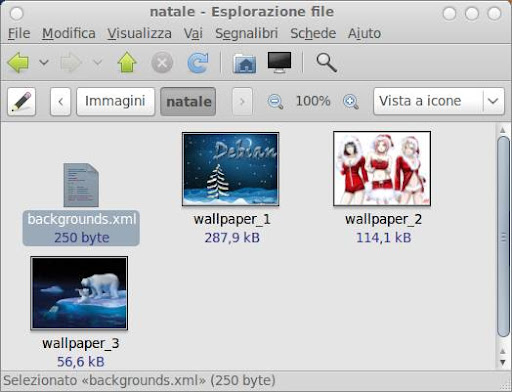Select the wallpaper_3 polar bear thumbnail

point(79,293)
